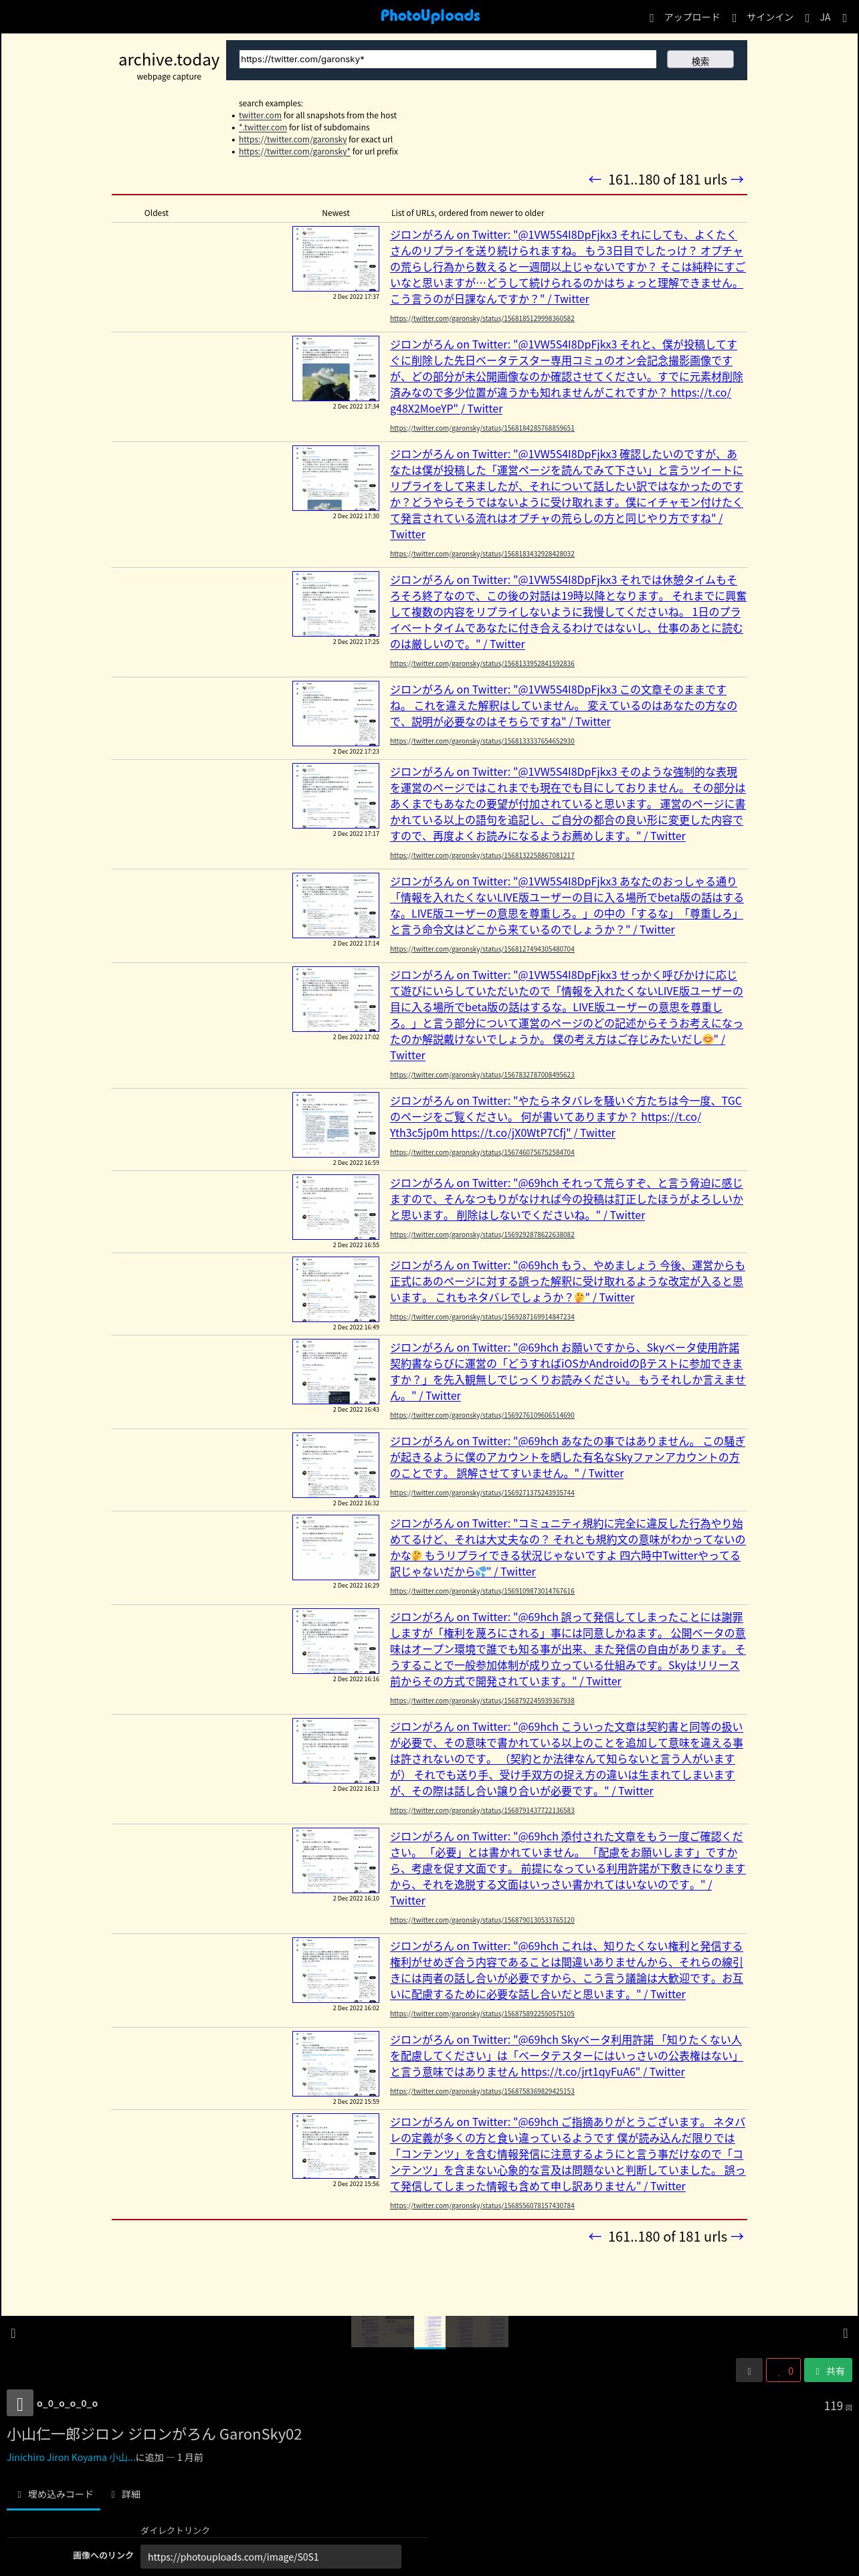859x2576 pixels.
Task: Open uploader avatar icon beside o_0_o_o_0_o
Action: click(x=20, y=2403)
